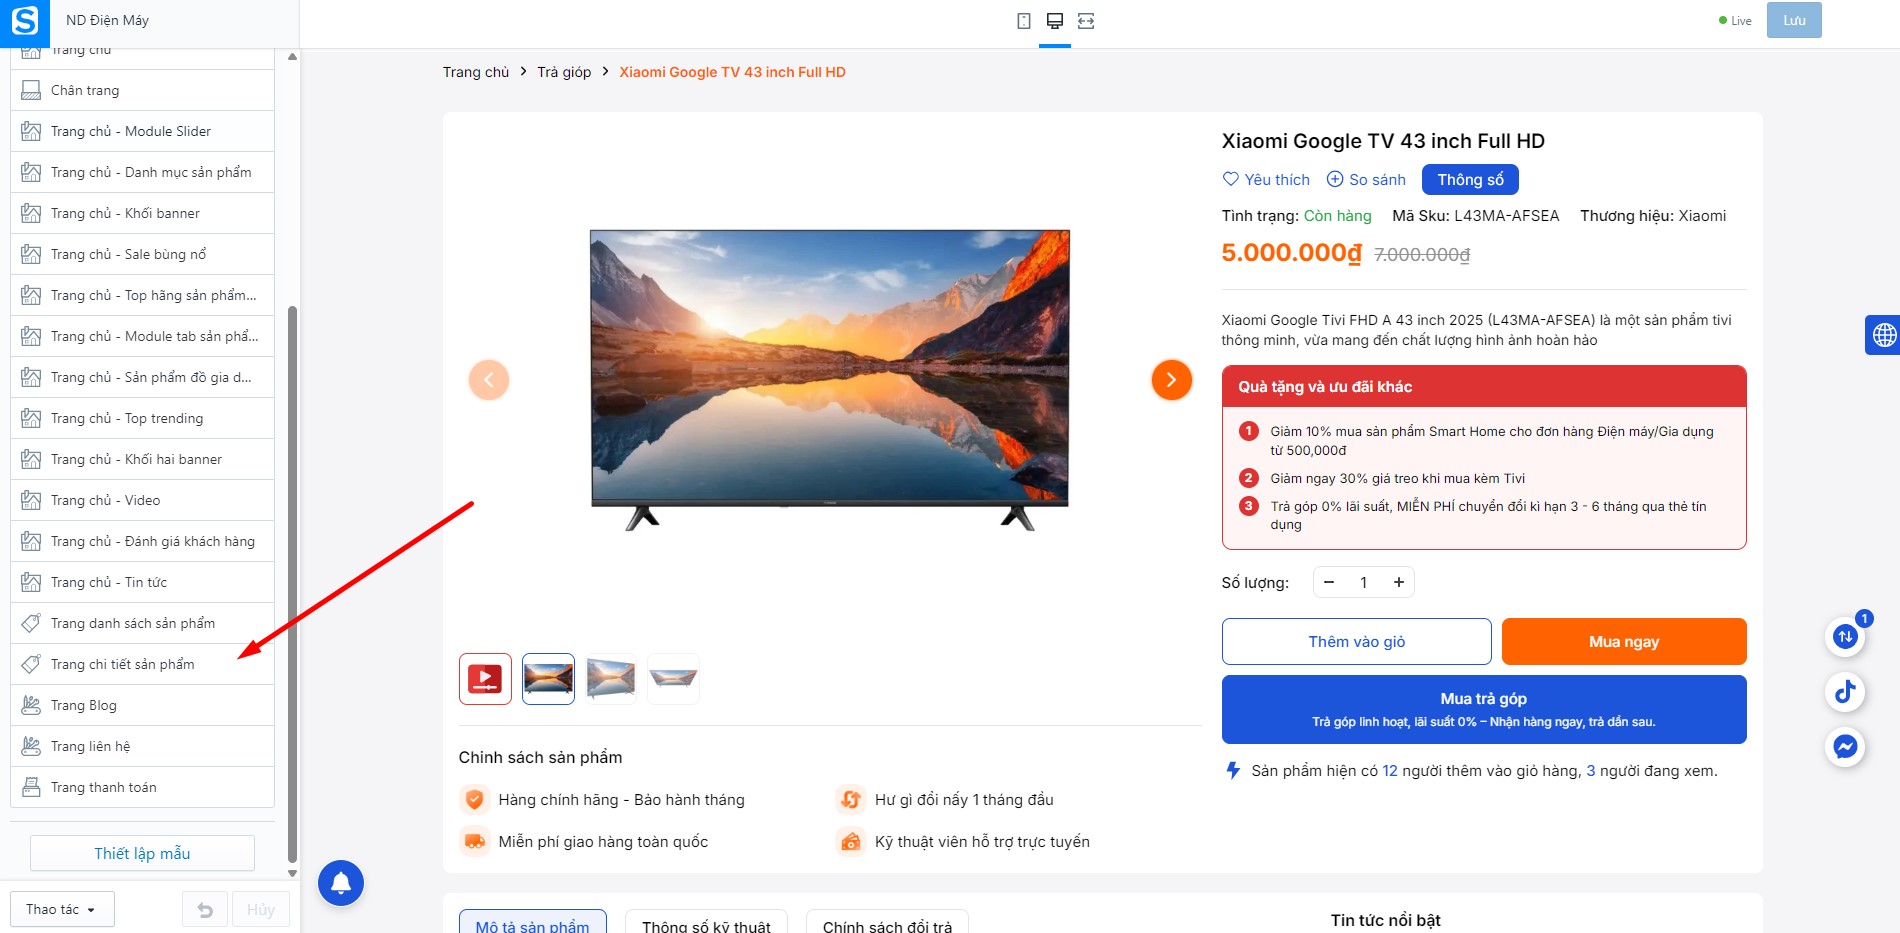This screenshot has height=933, width=1900.
Task: Open Trang chủ - Khối banner section
Action: tap(142, 213)
